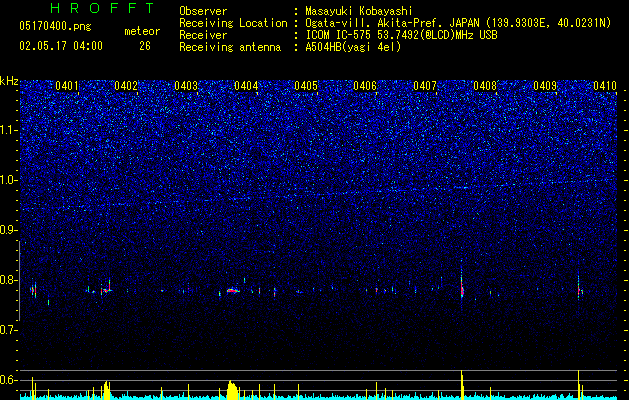The width and height of the screenshot is (629, 400).
Task: Select observer name Masayuki Kobayashi
Action: coord(359,11)
